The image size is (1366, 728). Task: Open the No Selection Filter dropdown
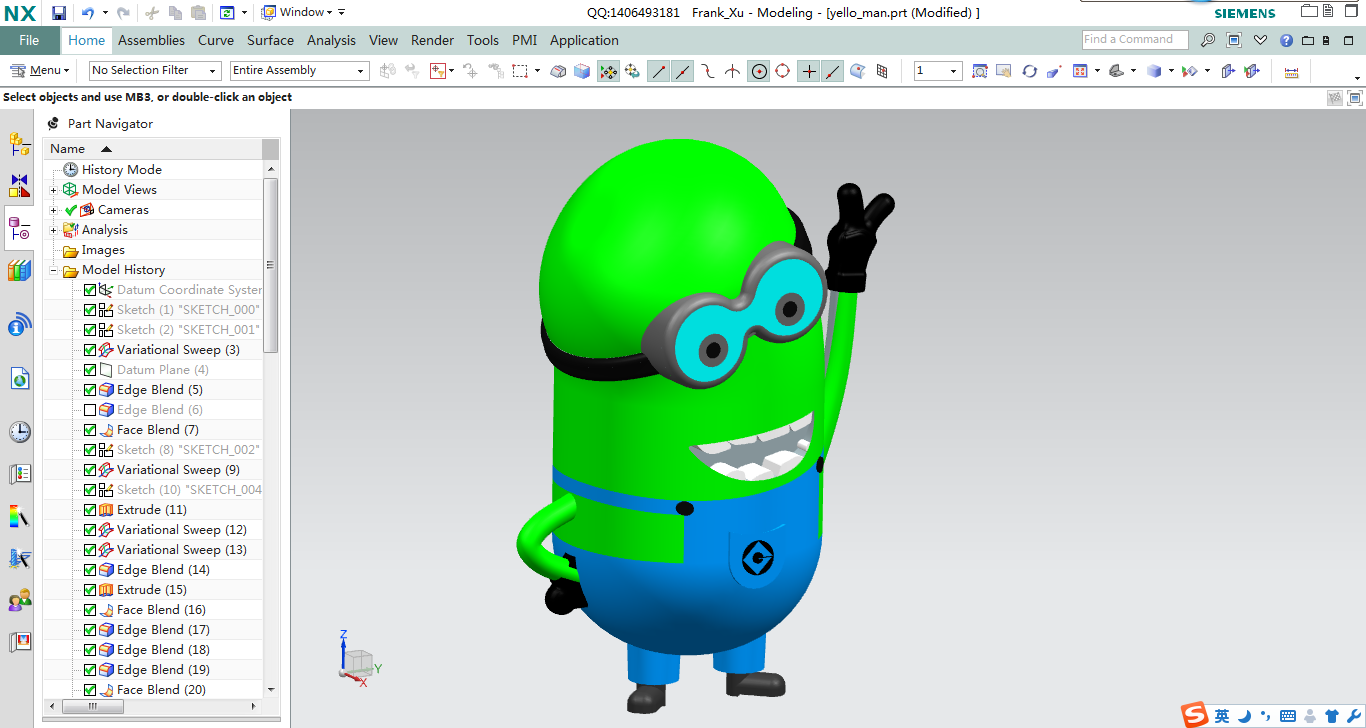pyautogui.click(x=155, y=71)
